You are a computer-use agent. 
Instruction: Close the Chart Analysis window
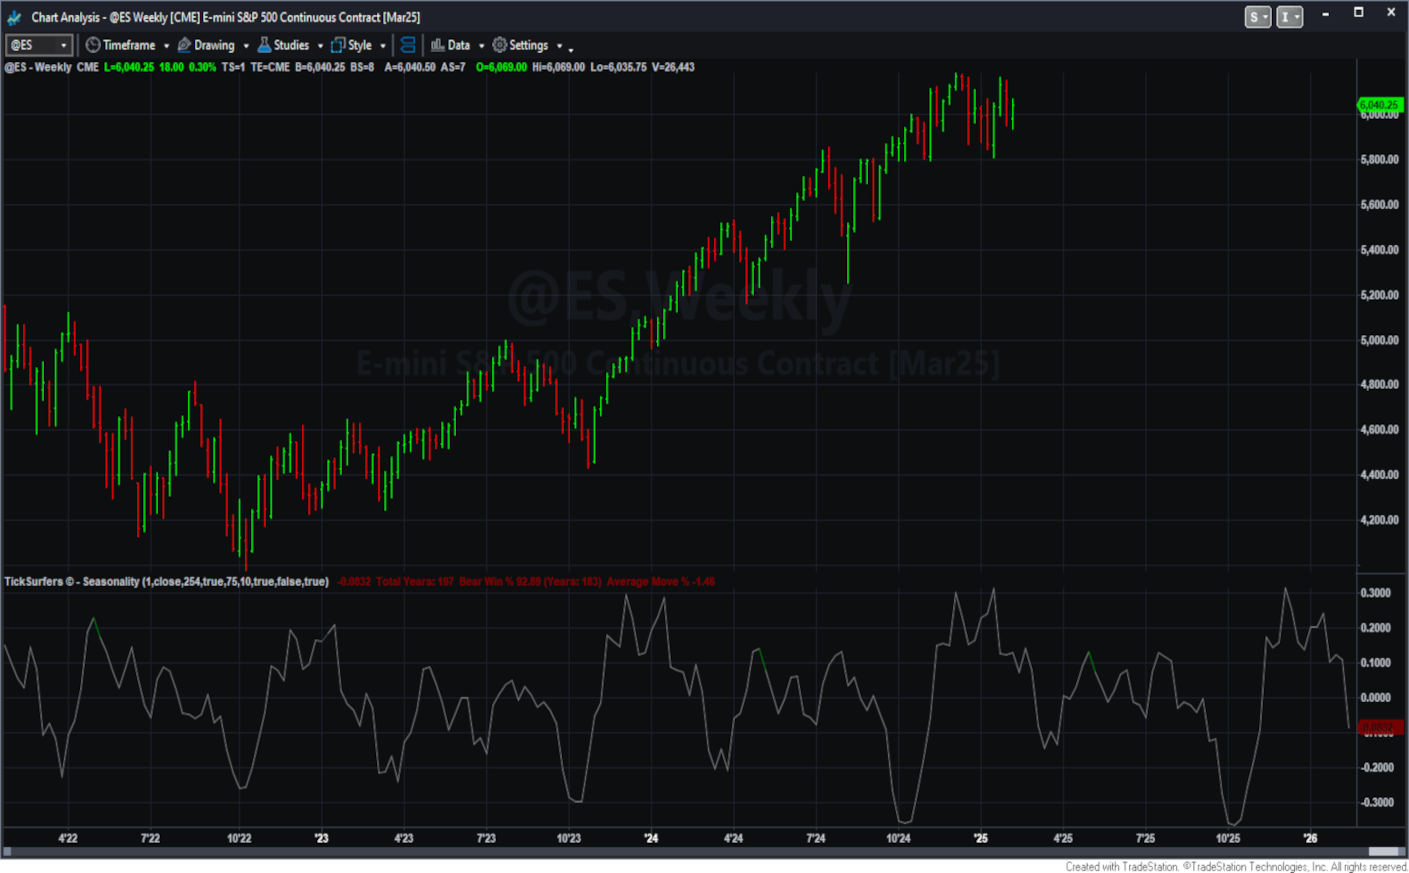click(x=1391, y=13)
